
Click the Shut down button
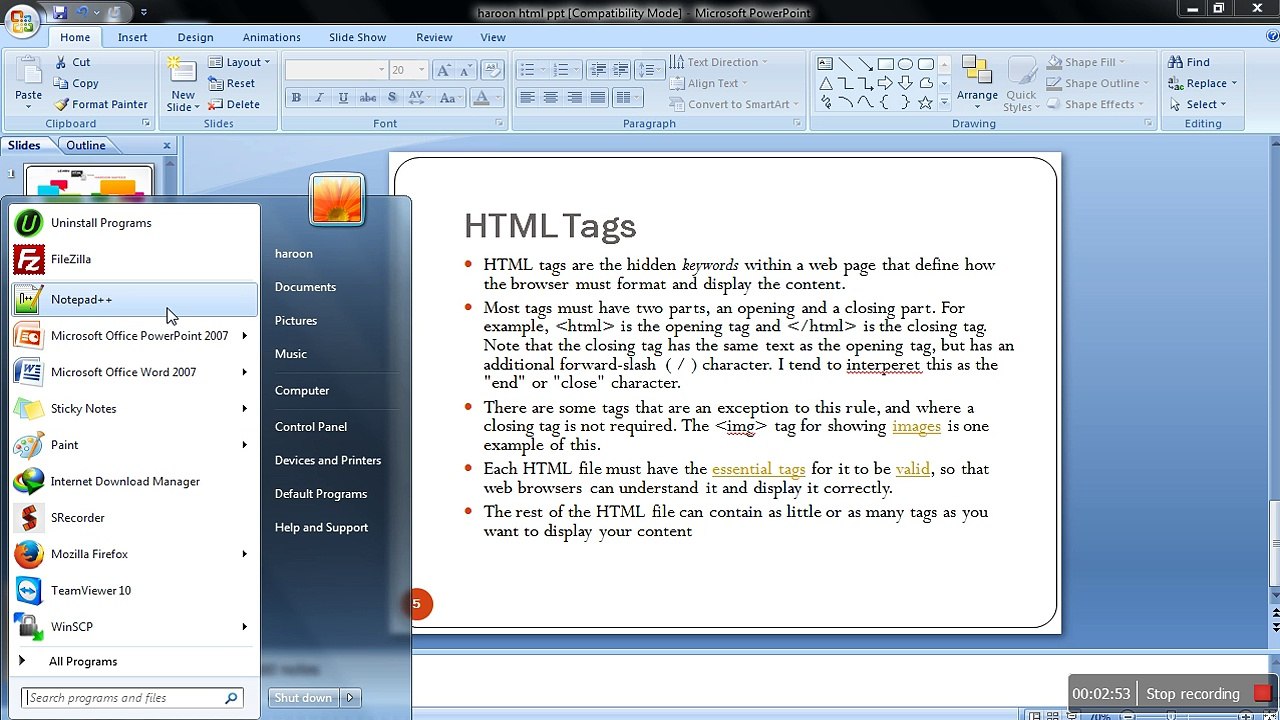coord(303,698)
